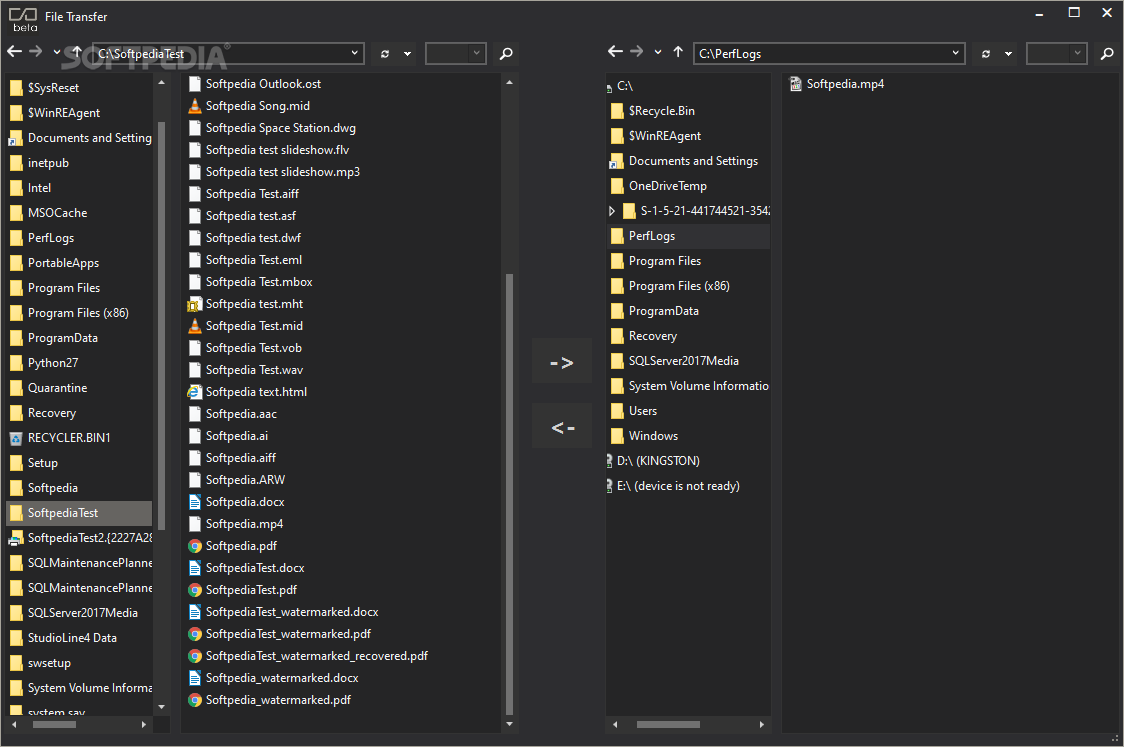Select the PerfLogs folder in right tree
Viewport: 1124px width, 747px height.
pyautogui.click(x=688, y=236)
